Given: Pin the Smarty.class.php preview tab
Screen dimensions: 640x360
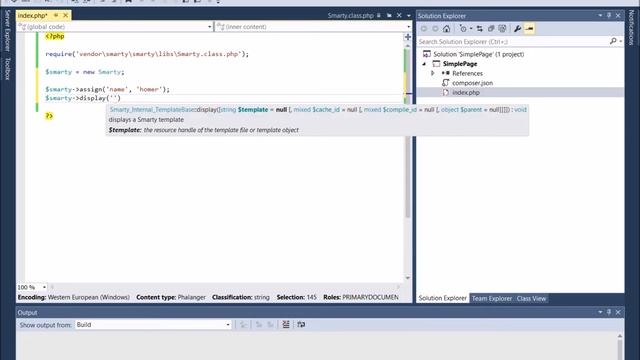Looking at the screenshot, I should click(x=379, y=16).
